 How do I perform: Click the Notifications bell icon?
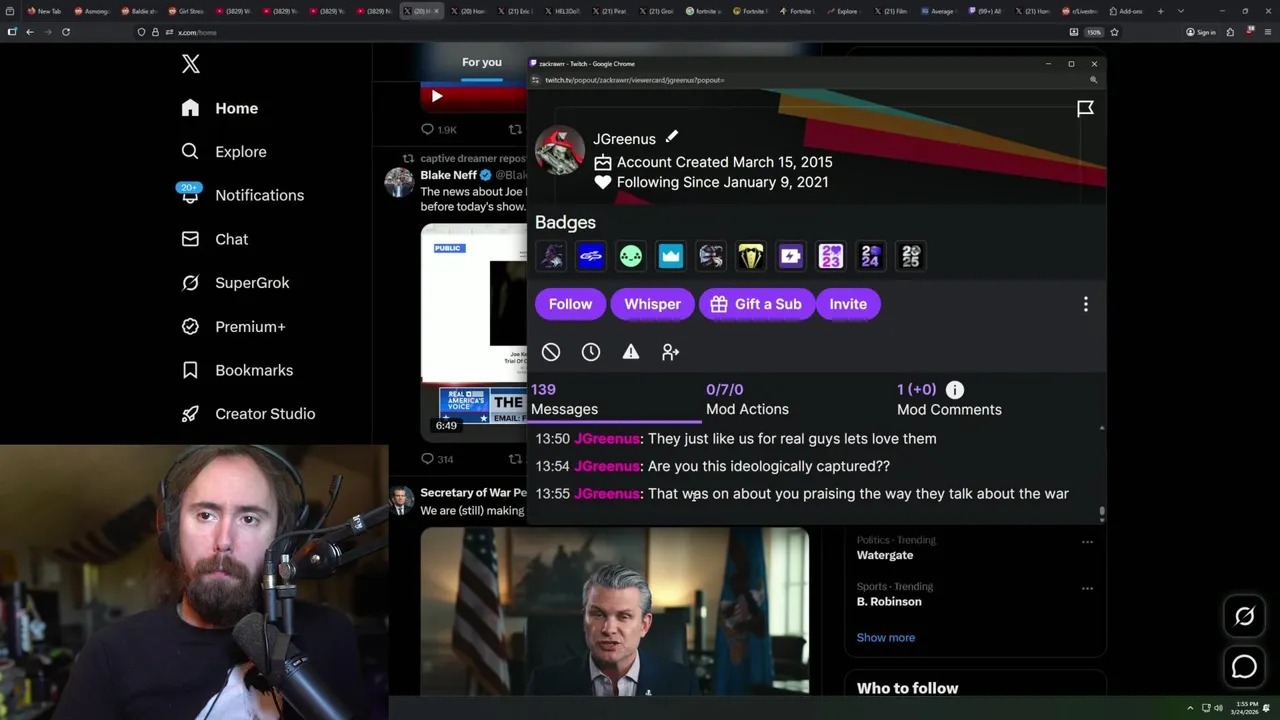[190, 194]
